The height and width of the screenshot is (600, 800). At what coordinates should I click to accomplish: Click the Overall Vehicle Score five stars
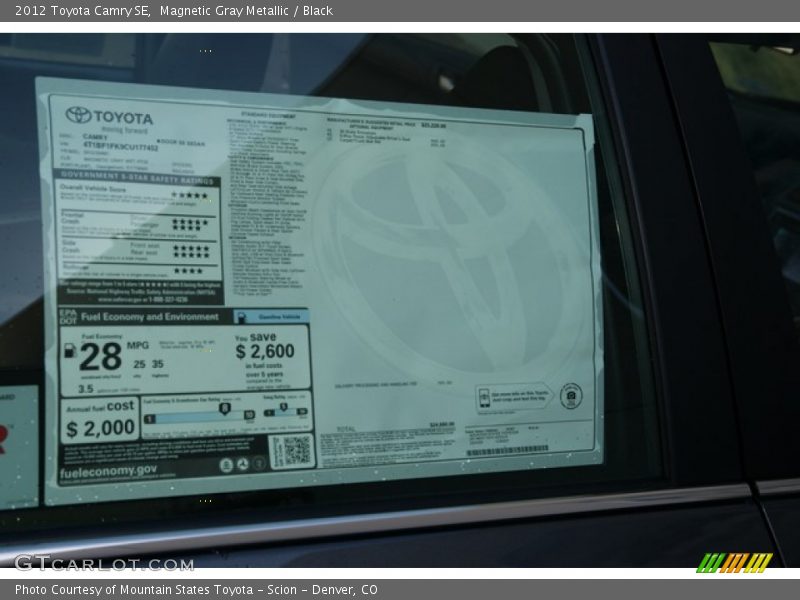pos(190,195)
